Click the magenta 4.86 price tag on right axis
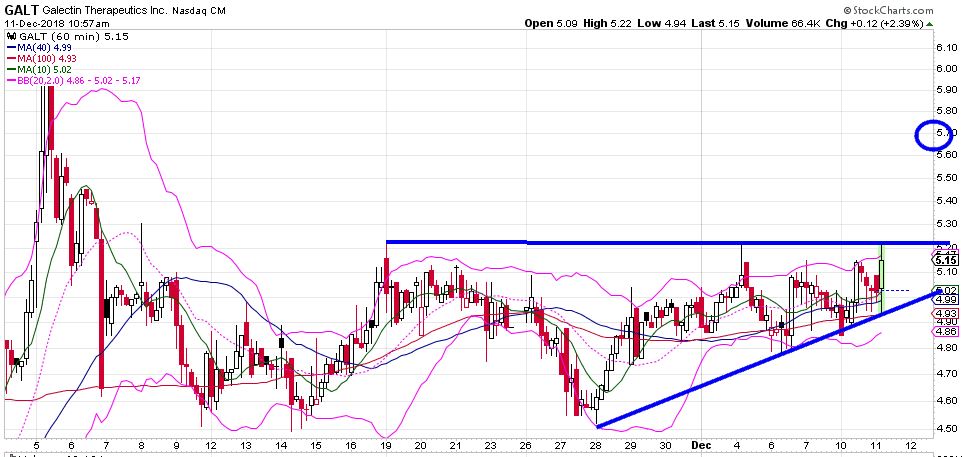Viewport: 962px width, 457px height. pos(947,332)
